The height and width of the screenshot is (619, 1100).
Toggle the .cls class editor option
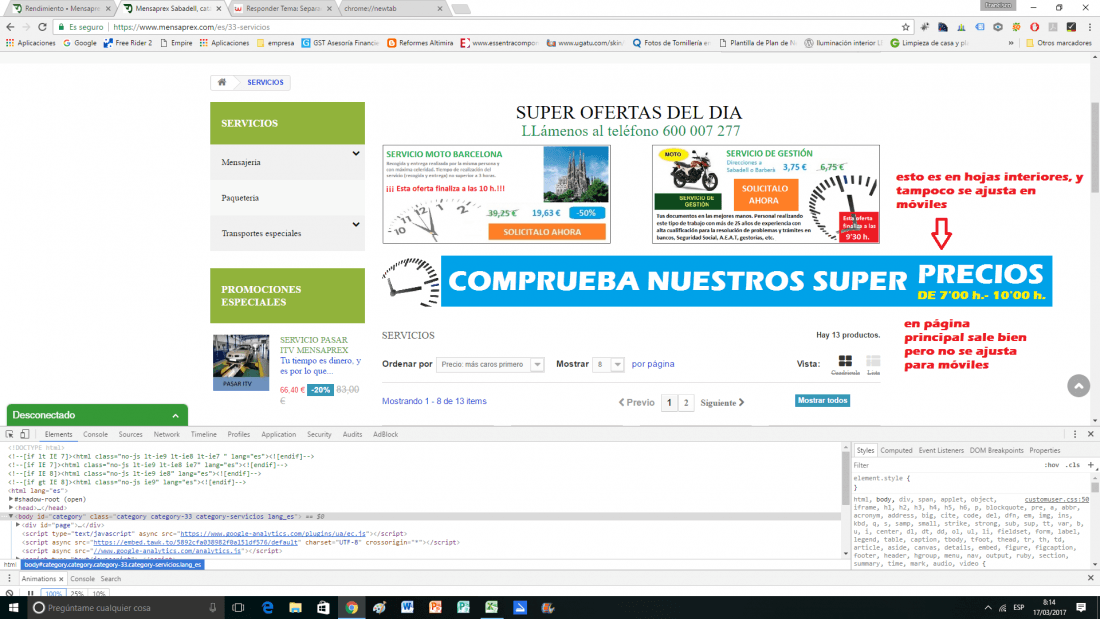coord(1073,465)
